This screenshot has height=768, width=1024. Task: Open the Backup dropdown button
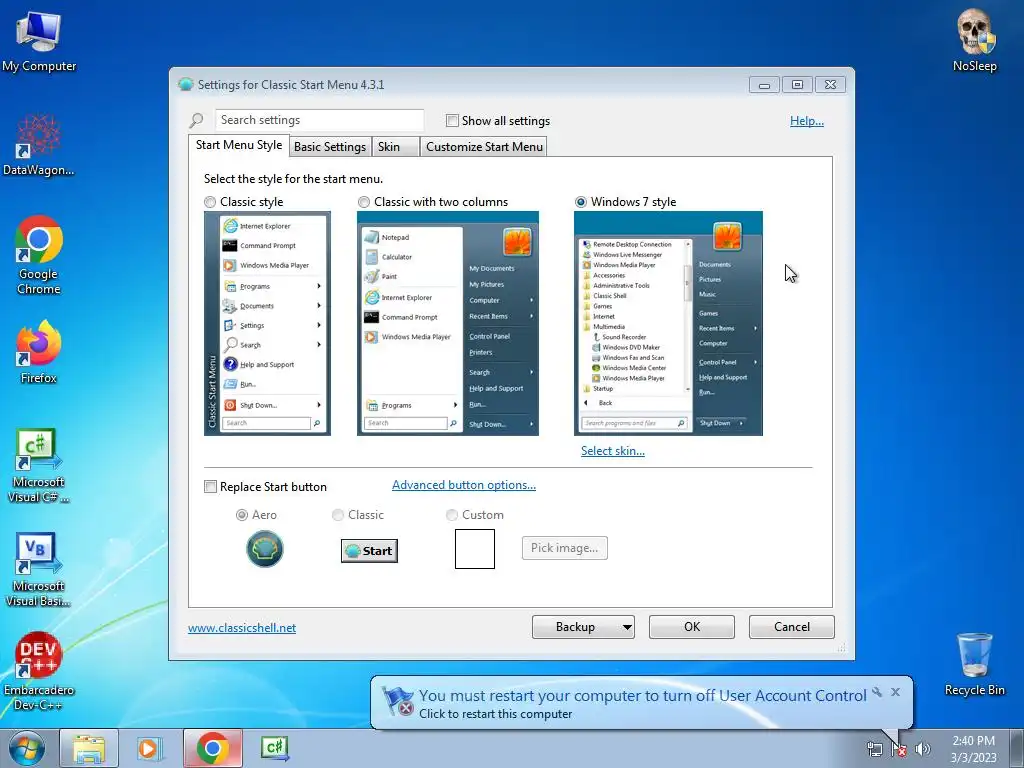point(583,627)
